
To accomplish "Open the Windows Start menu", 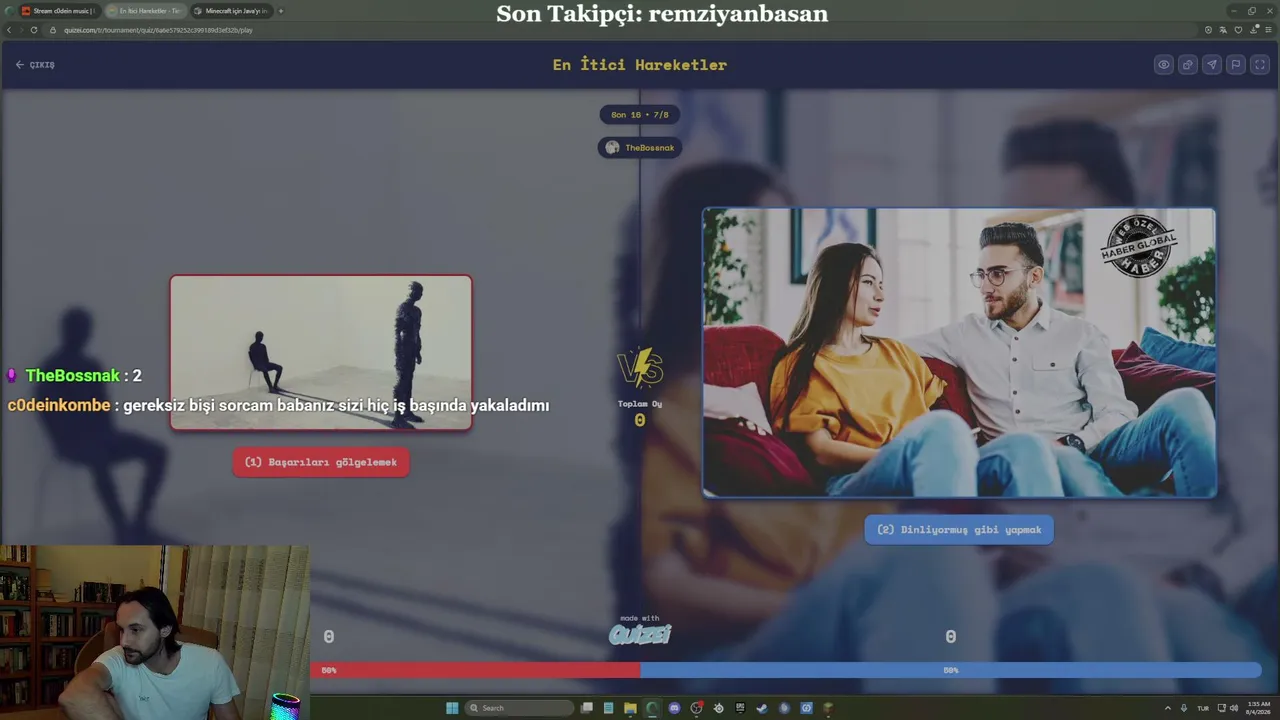I will click(452, 708).
